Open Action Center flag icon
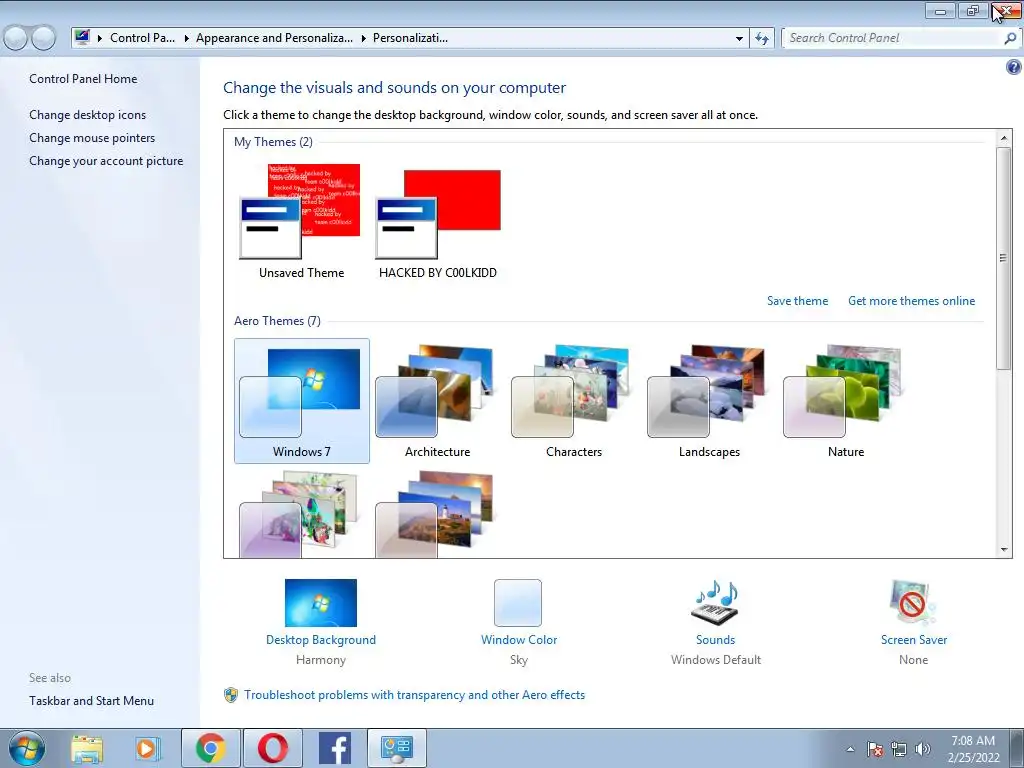The height and width of the screenshot is (768, 1024). [875, 749]
